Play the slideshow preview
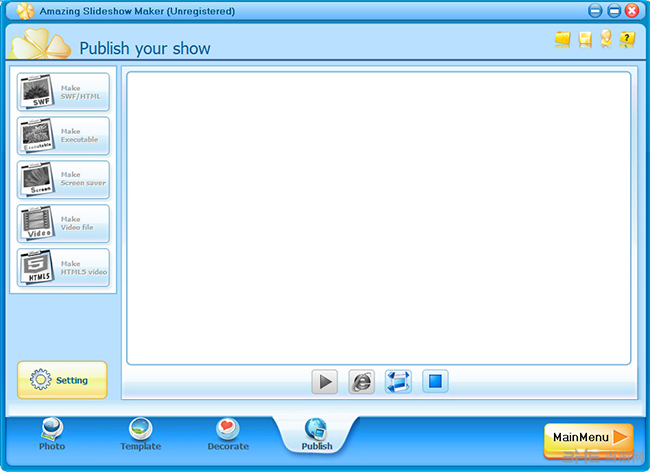650x472 pixels. pyautogui.click(x=325, y=382)
